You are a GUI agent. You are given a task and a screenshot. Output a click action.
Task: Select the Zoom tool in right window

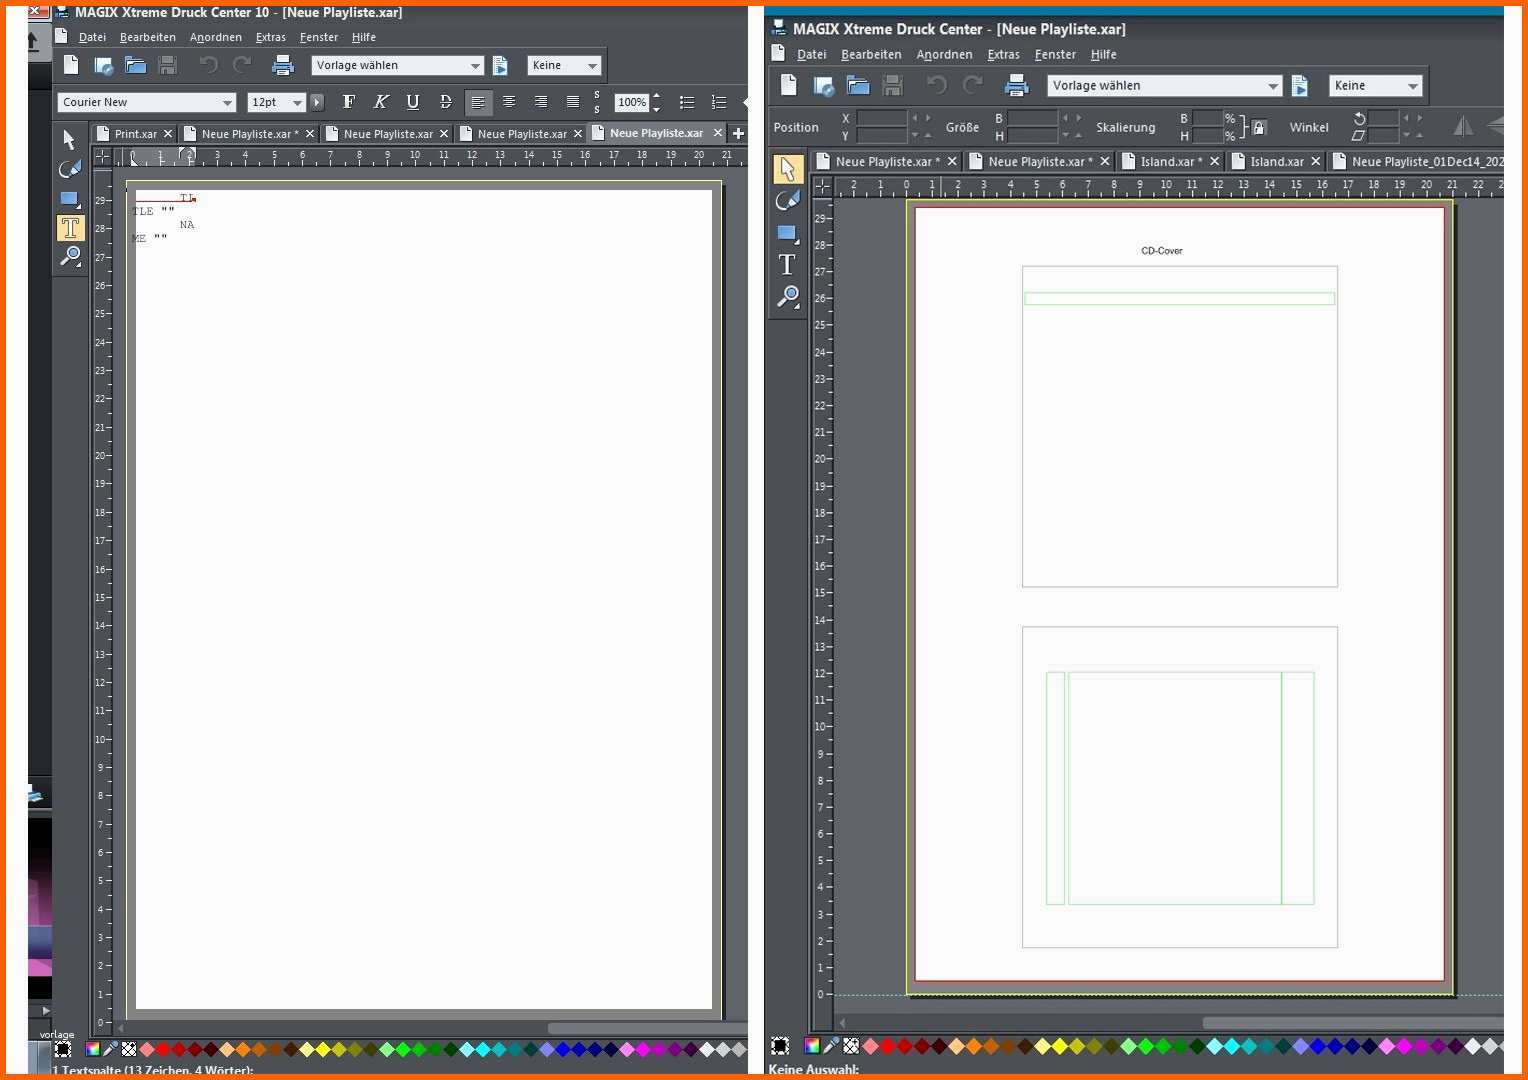tap(788, 297)
